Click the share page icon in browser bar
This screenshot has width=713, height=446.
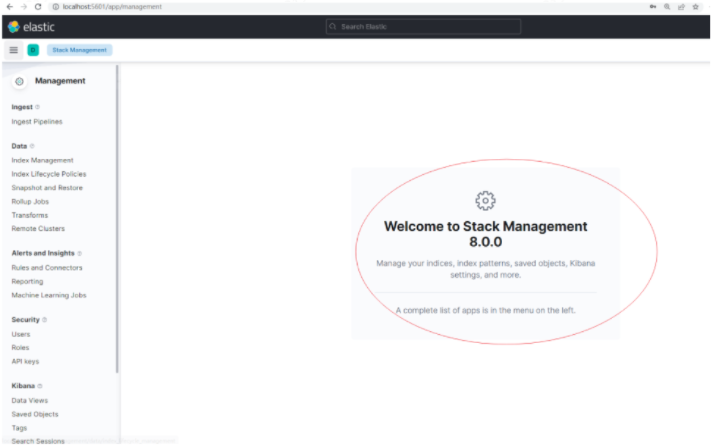tap(681, 7)
